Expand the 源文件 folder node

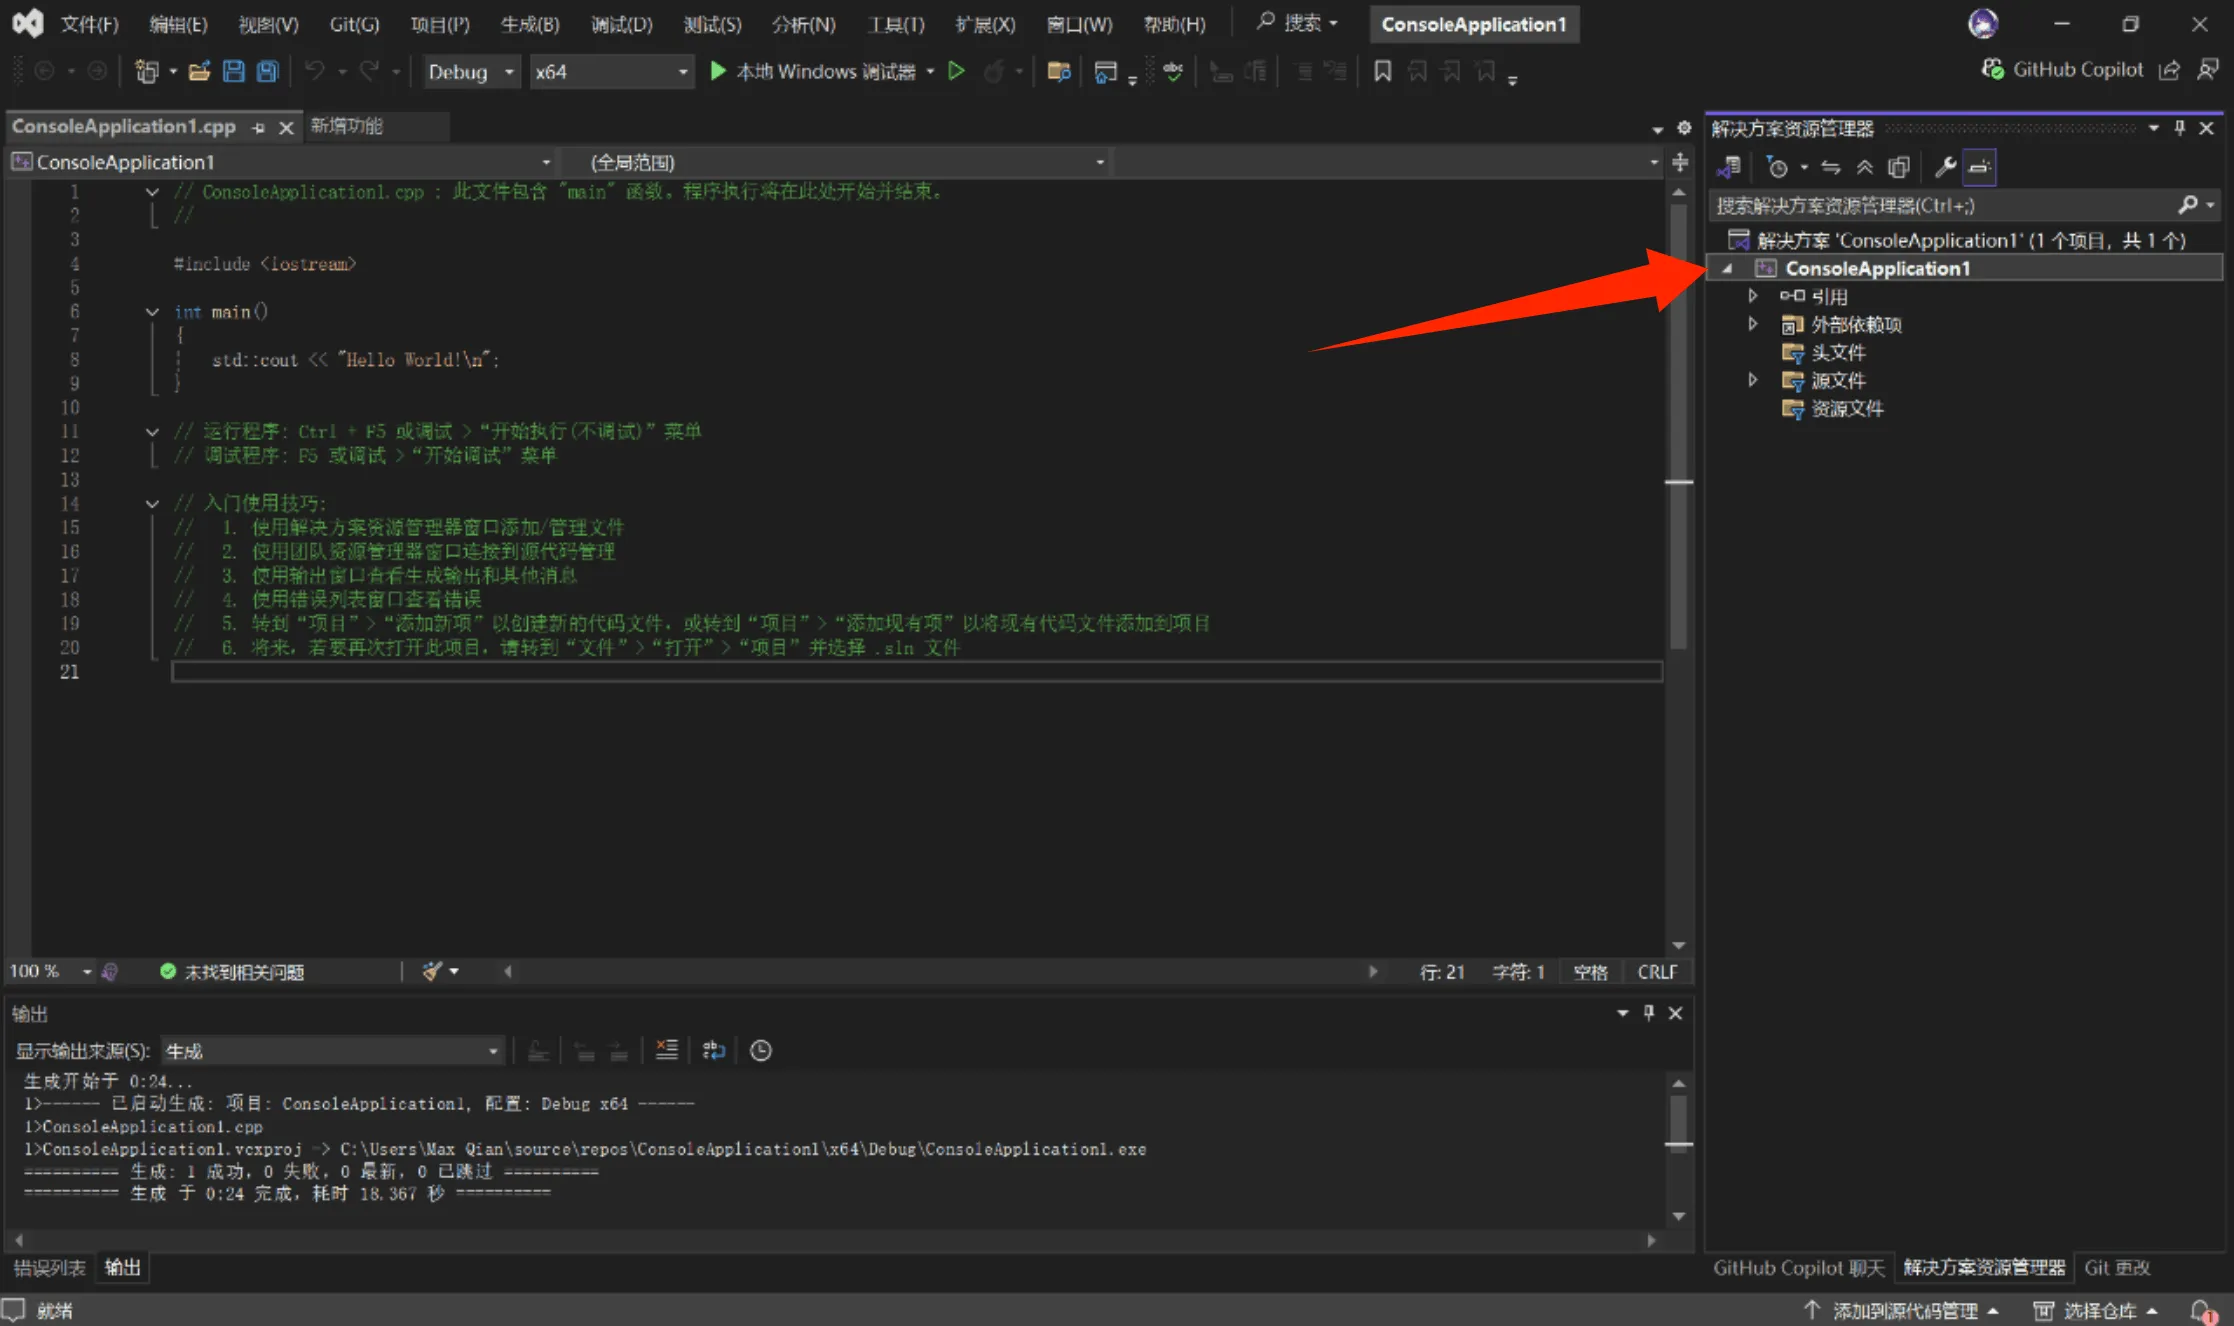coord(1752,380)
